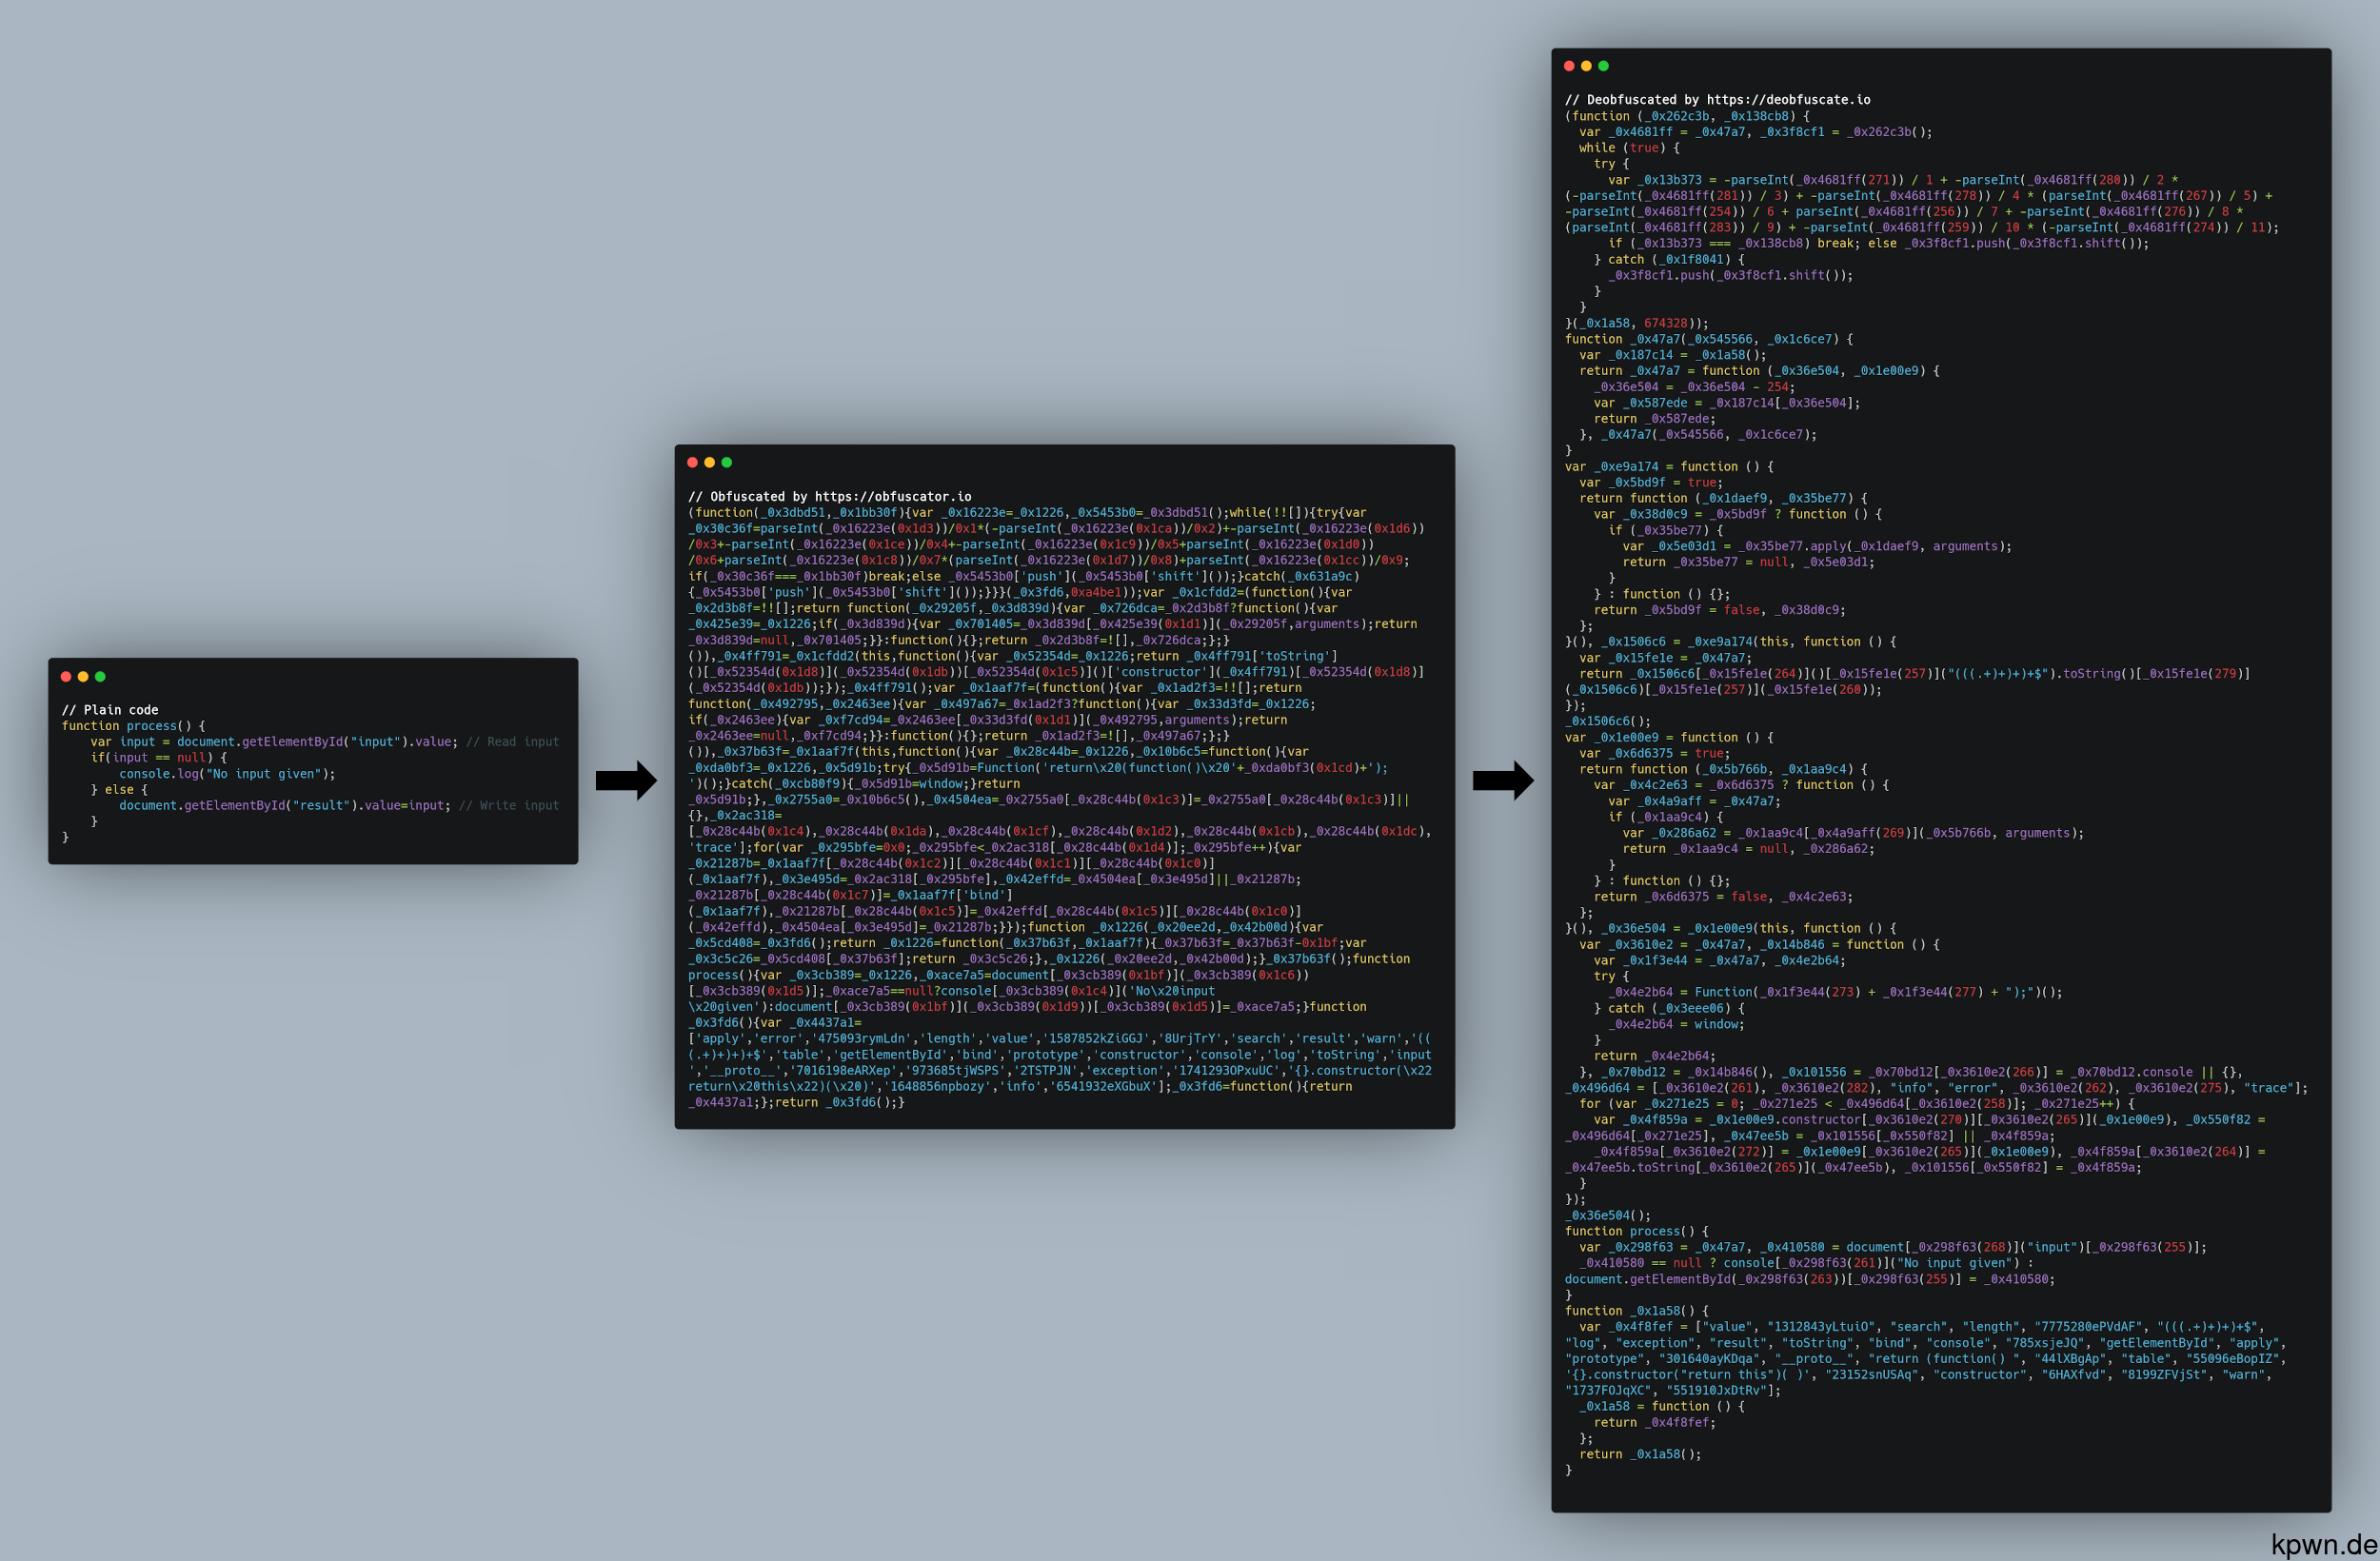Click the yellow minimize button on the Deobfuscated window
Viewport: 2380px width, 1561px height.
point(1586,64)
